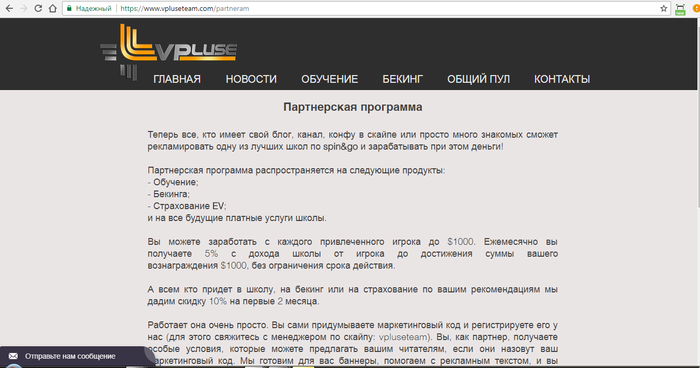Open the green extension icon in the toolbar
The height and width of the screenshot is (368, 700).
click(x=680, y=9)
